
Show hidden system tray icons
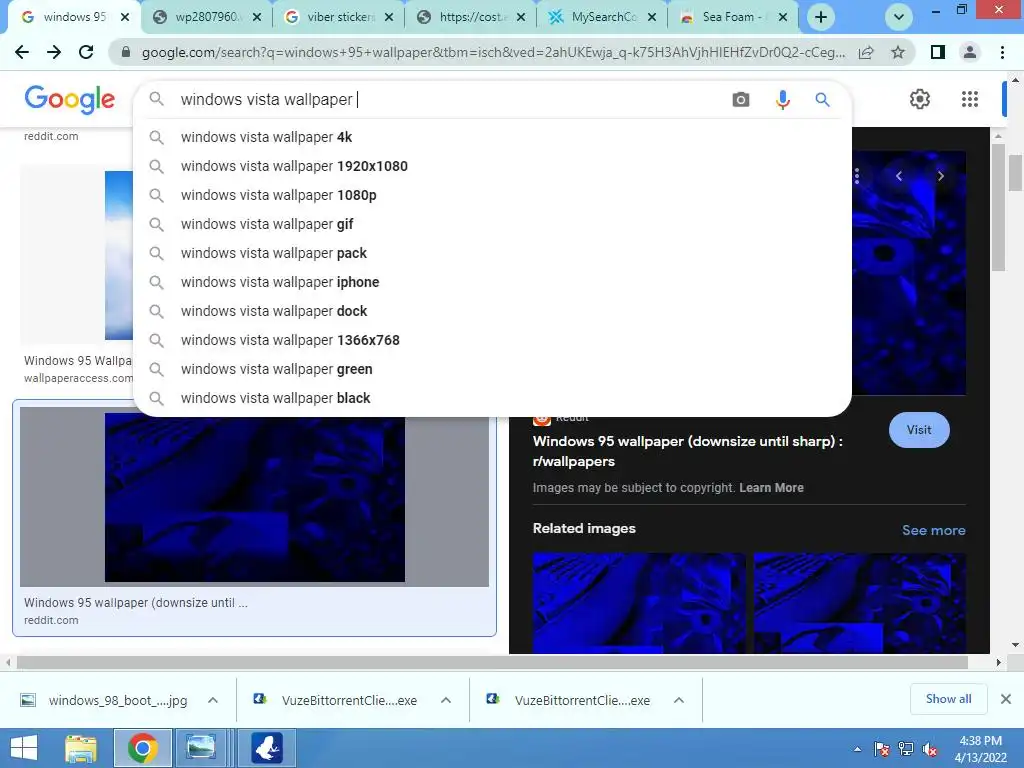click(x=857, y=749)
